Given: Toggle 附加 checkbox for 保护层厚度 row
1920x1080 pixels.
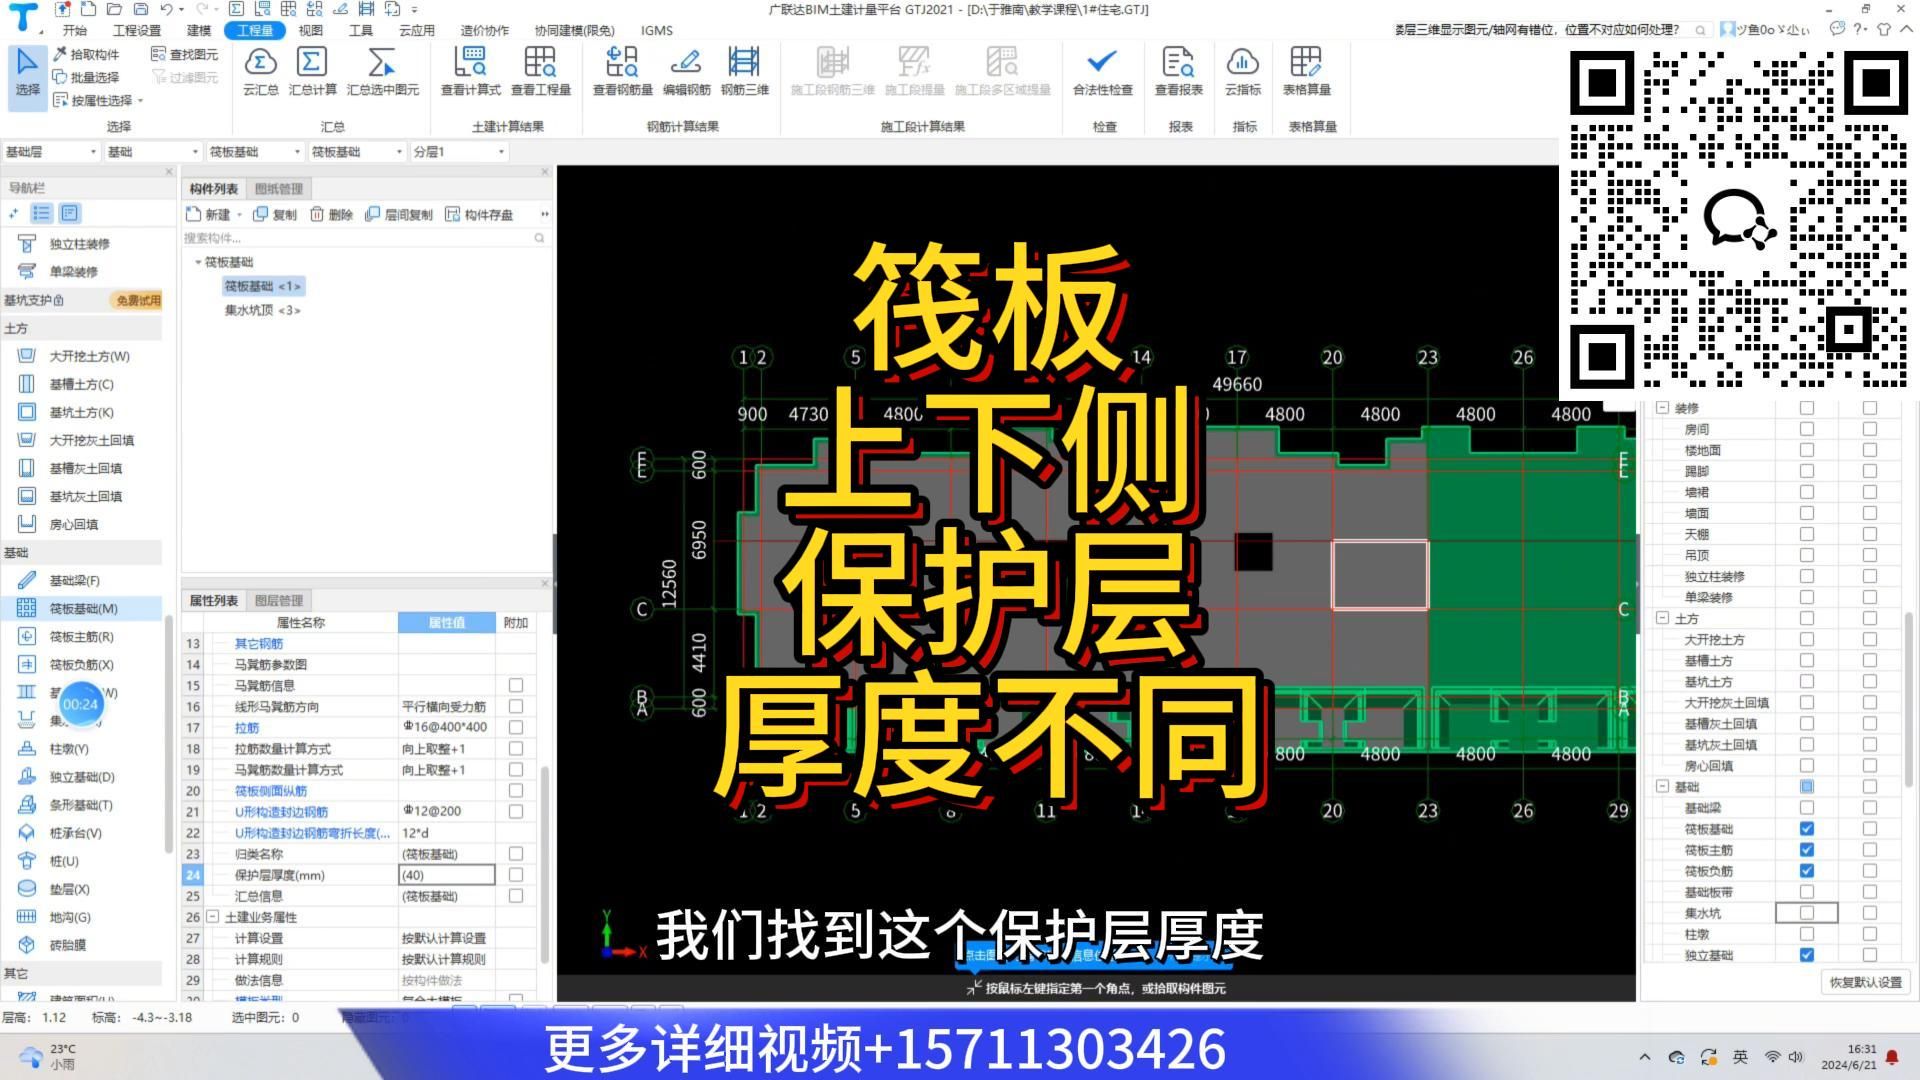Looking at the screenshot, I should click(x=516, y=874).
